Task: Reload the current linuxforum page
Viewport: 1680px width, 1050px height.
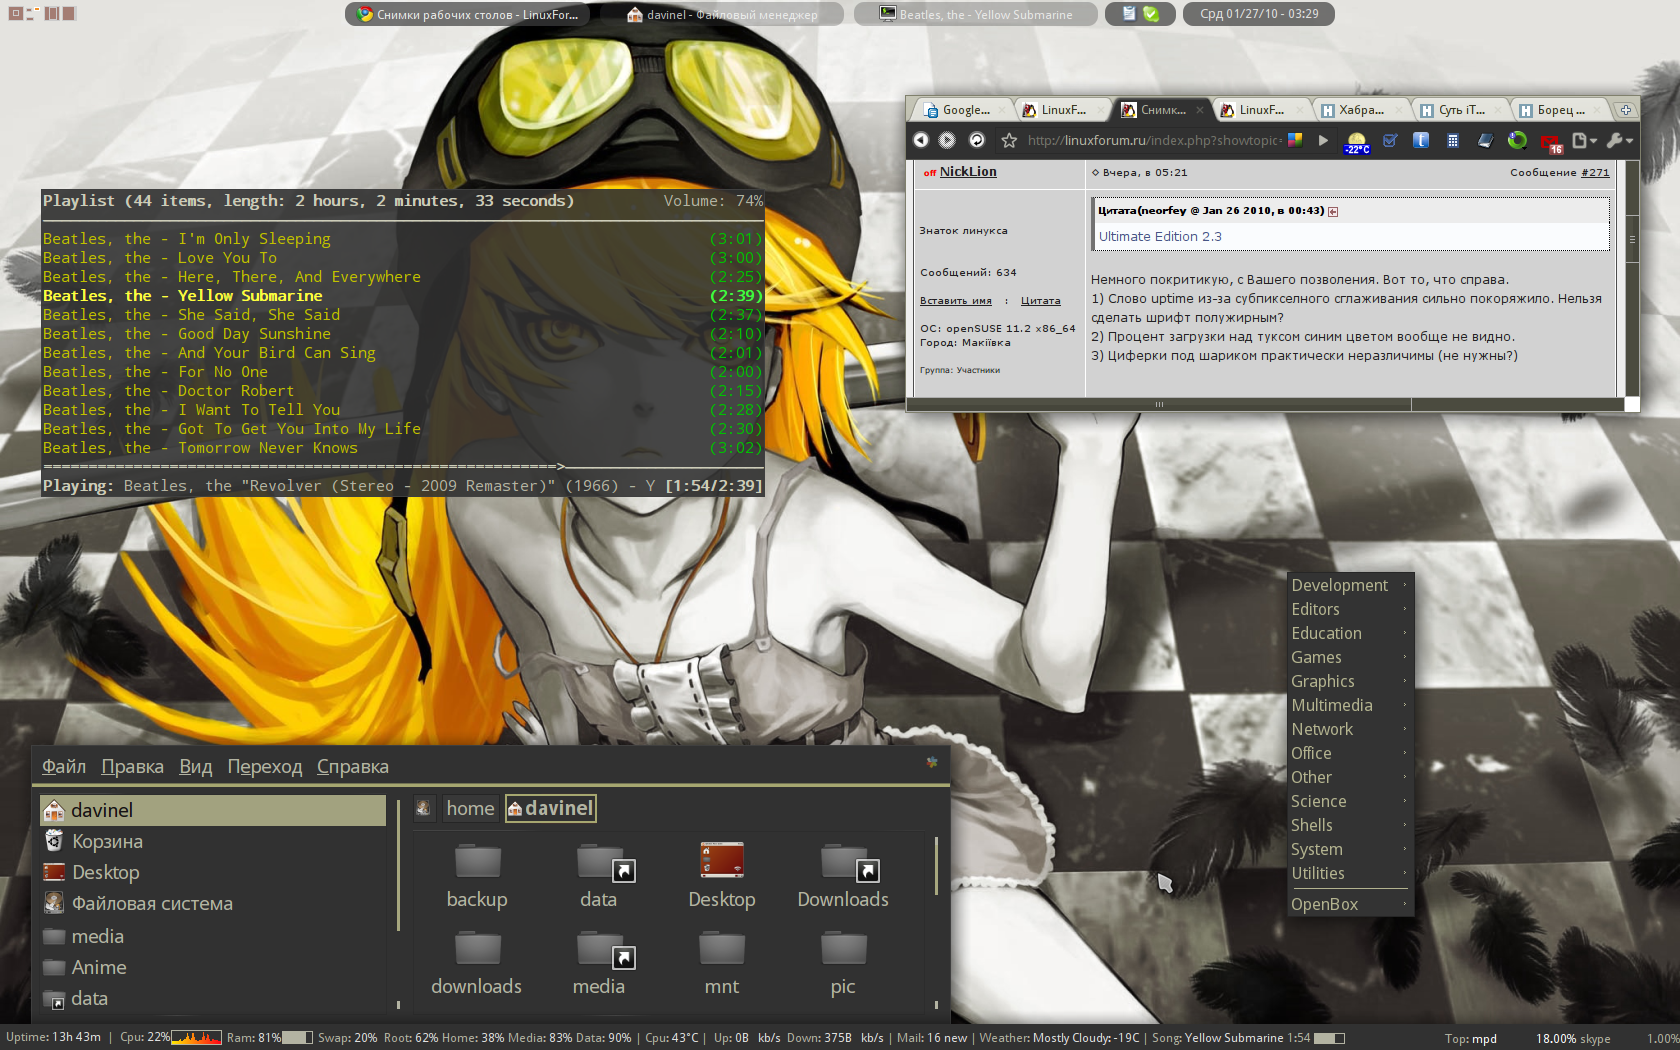Action: (977, 141)
